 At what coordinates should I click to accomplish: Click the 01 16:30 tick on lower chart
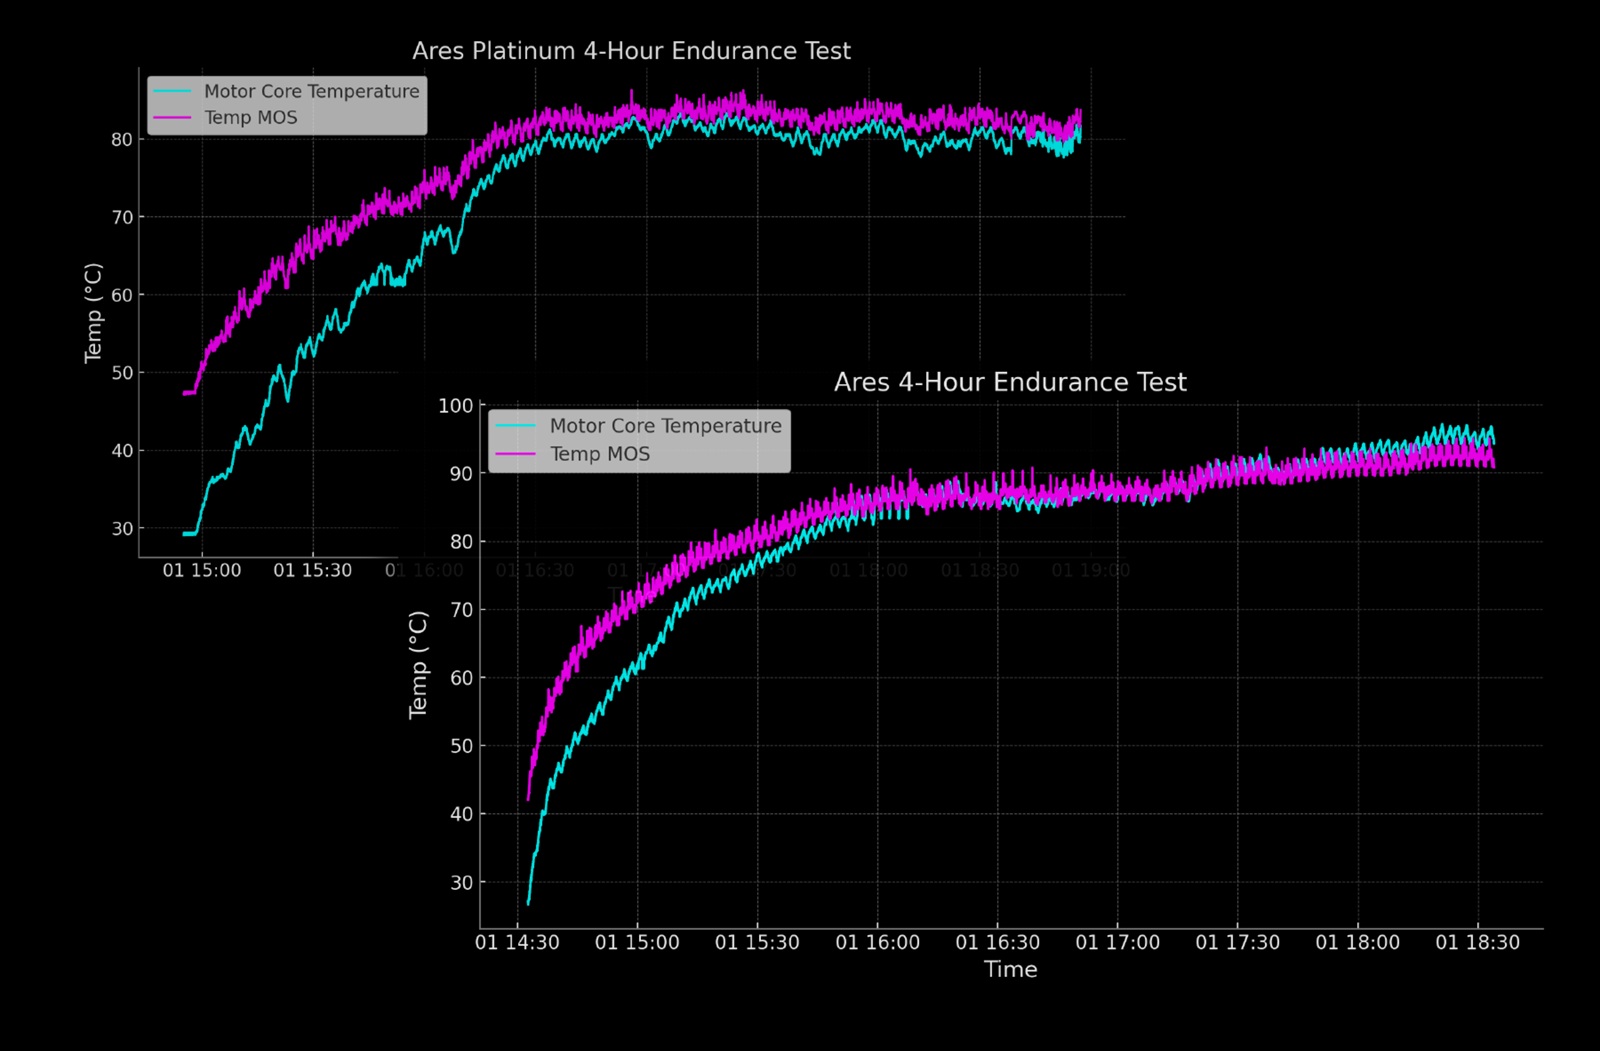tap(997, 943)
